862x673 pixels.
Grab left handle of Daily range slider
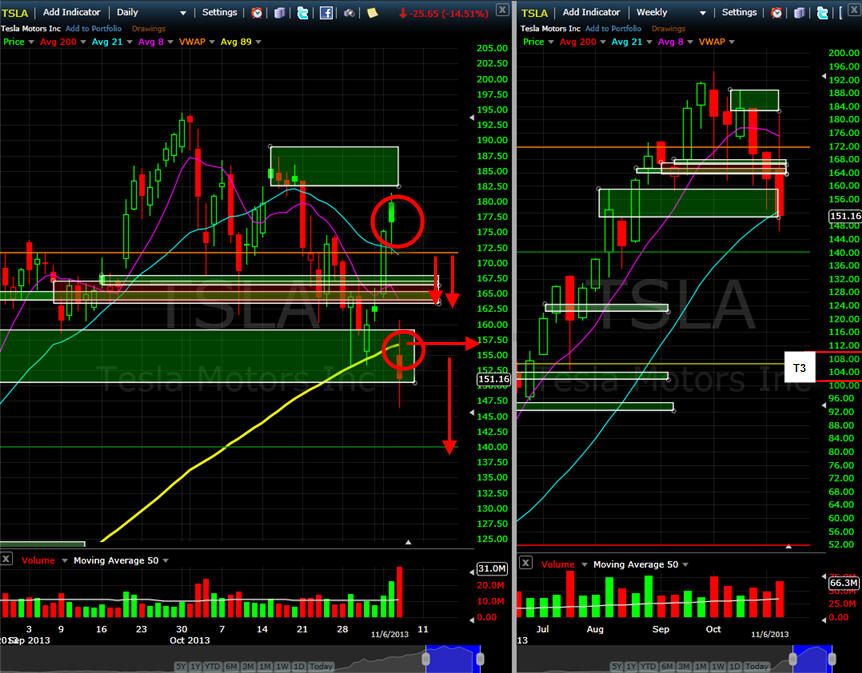(x=426, y=658)
